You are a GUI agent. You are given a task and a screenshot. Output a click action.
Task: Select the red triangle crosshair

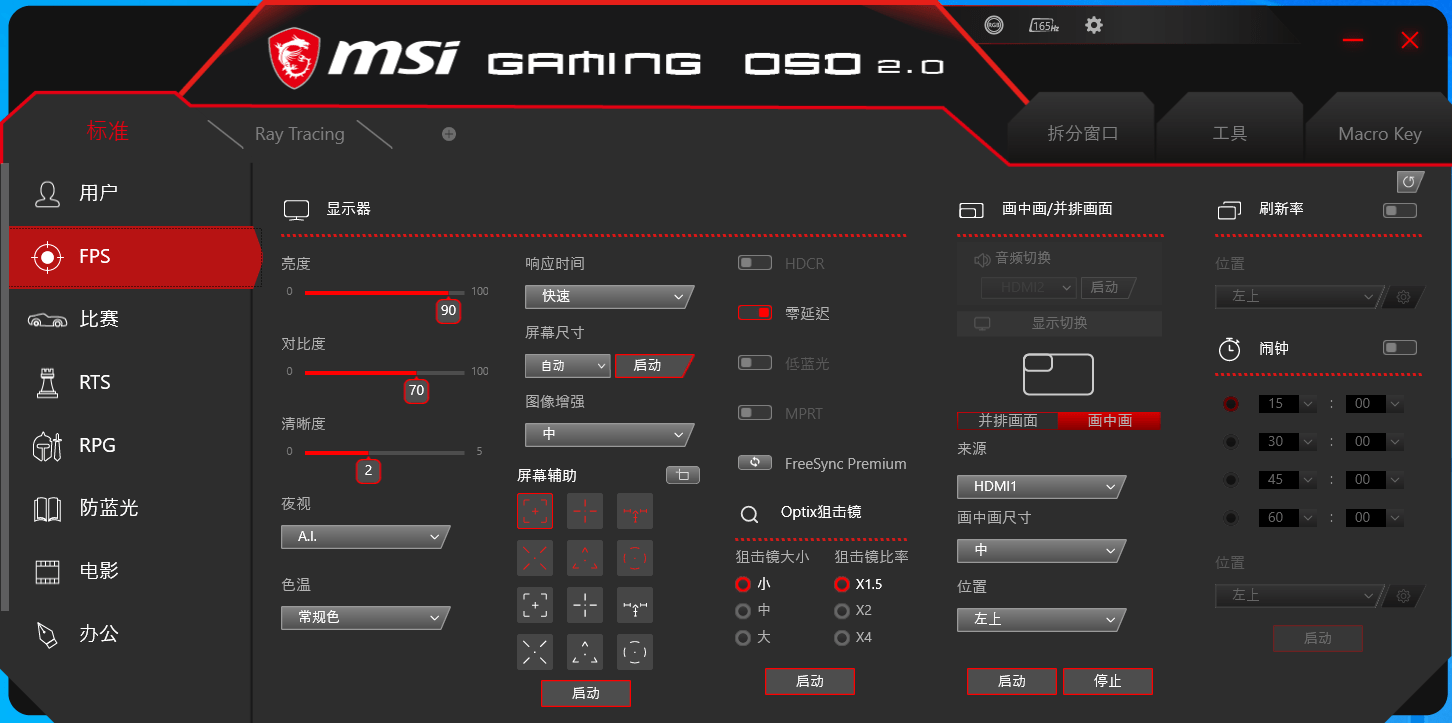pyautogui.click(x=585, y=558)
